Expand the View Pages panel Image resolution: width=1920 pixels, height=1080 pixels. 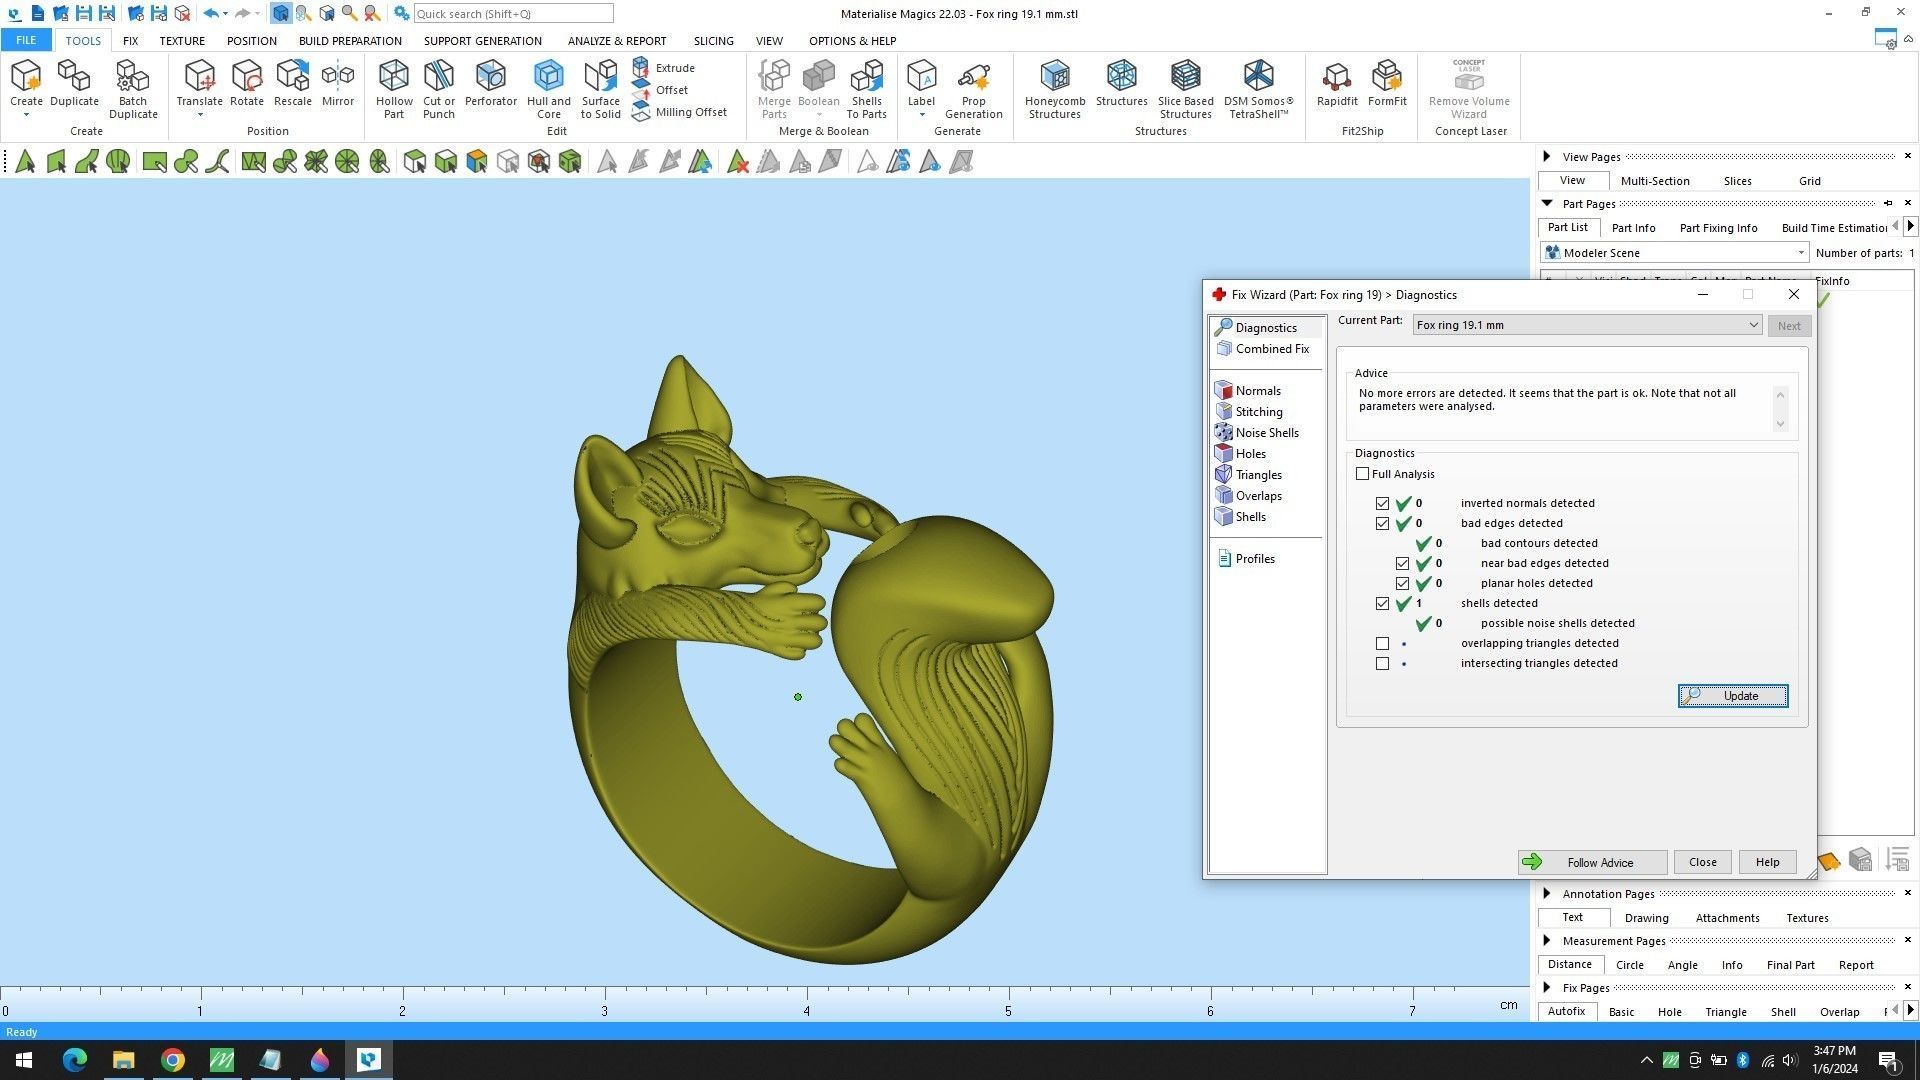1547,156
